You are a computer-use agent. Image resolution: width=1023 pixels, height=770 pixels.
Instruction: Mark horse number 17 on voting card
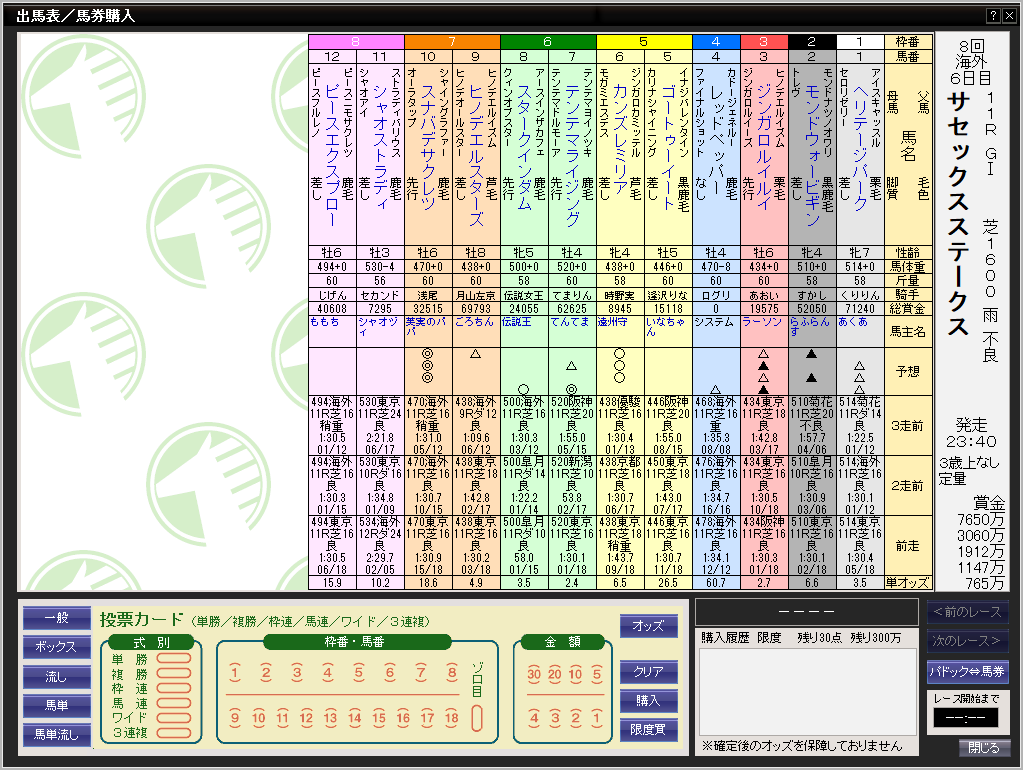427,718
